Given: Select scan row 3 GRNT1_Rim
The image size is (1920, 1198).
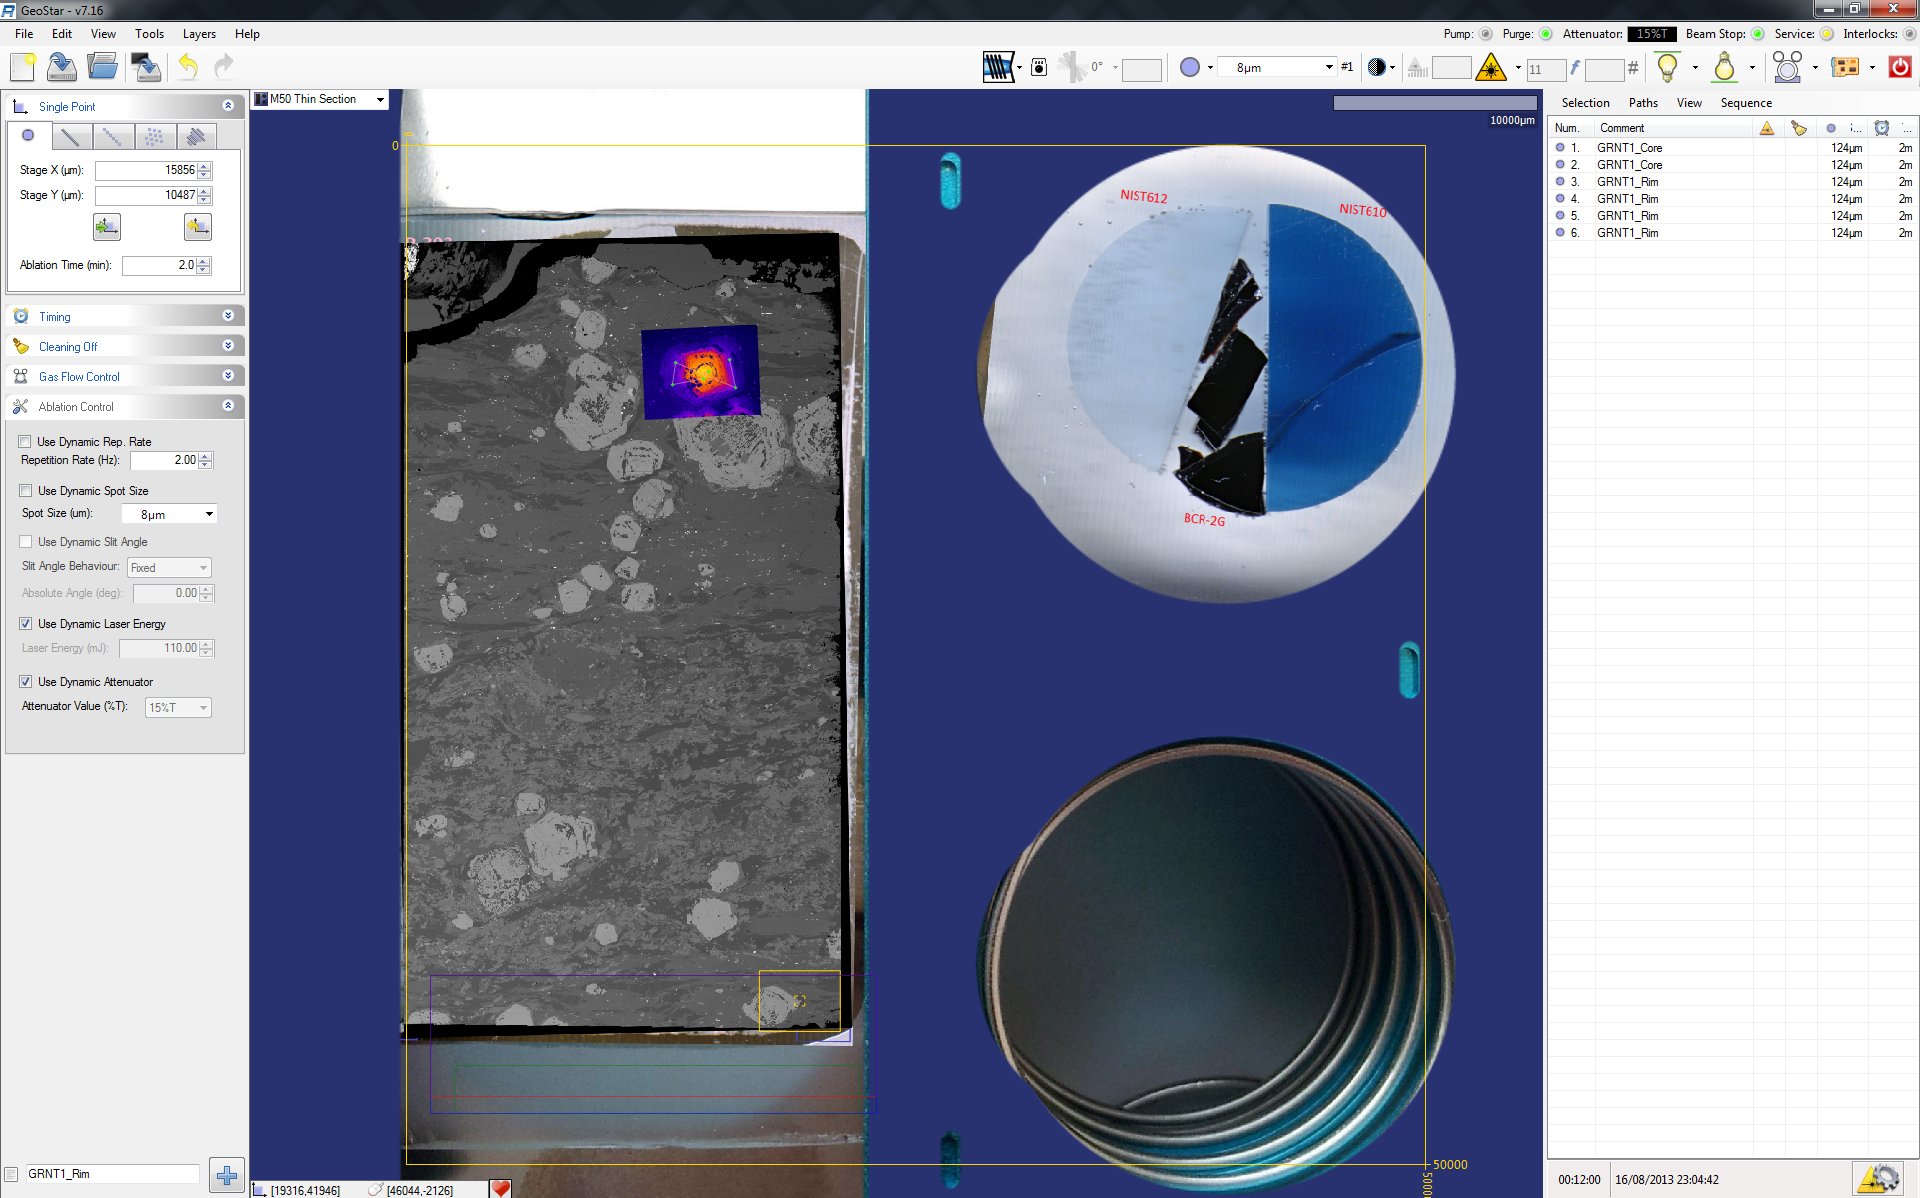Looking at the screenshot, I should click(1627, 181).
